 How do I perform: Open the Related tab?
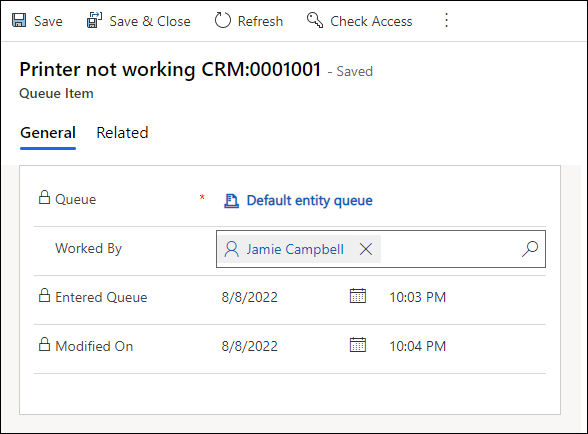(122, 133)
